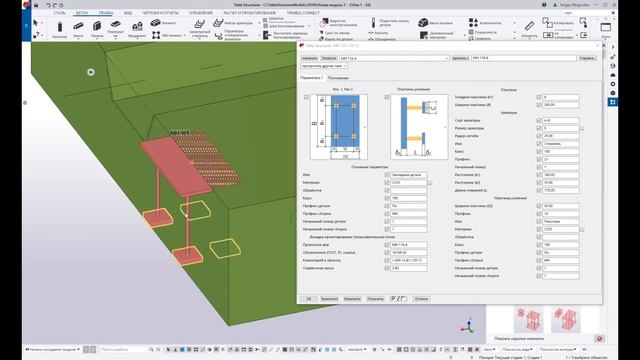Select left component thumbnail in side panel
This screenshot has width=640, height=360.
point(529,319)
